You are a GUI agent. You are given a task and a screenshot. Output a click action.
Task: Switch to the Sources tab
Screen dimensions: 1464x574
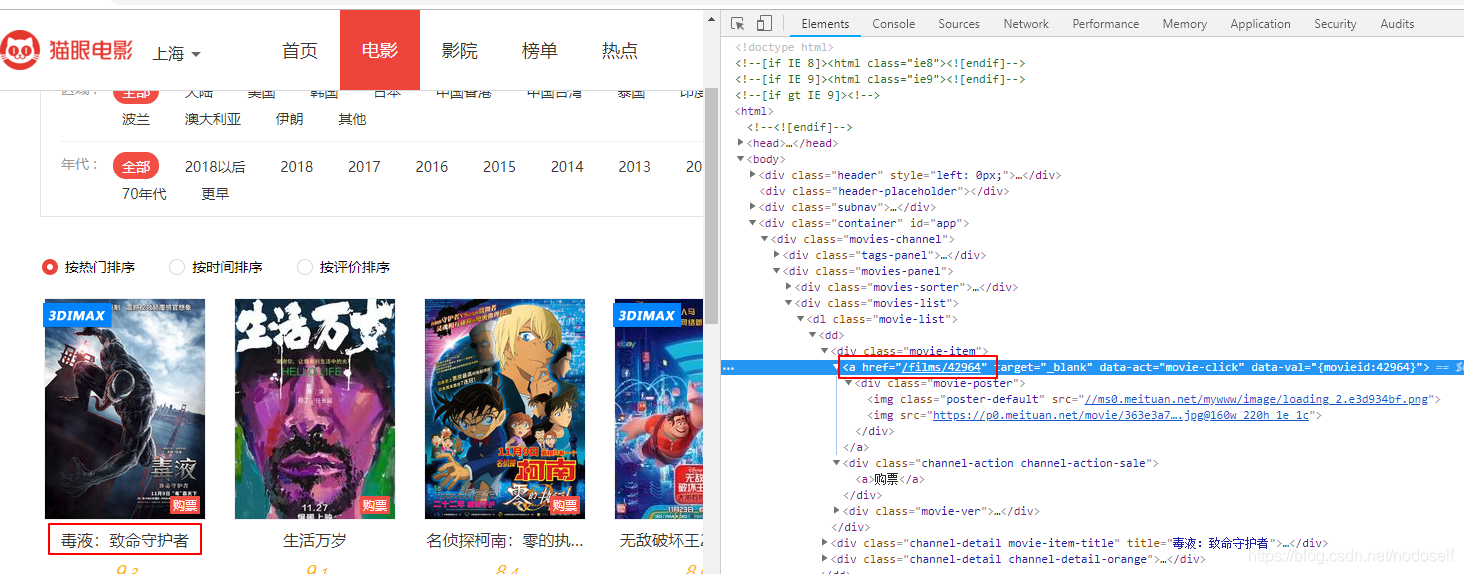pos(959,24)
